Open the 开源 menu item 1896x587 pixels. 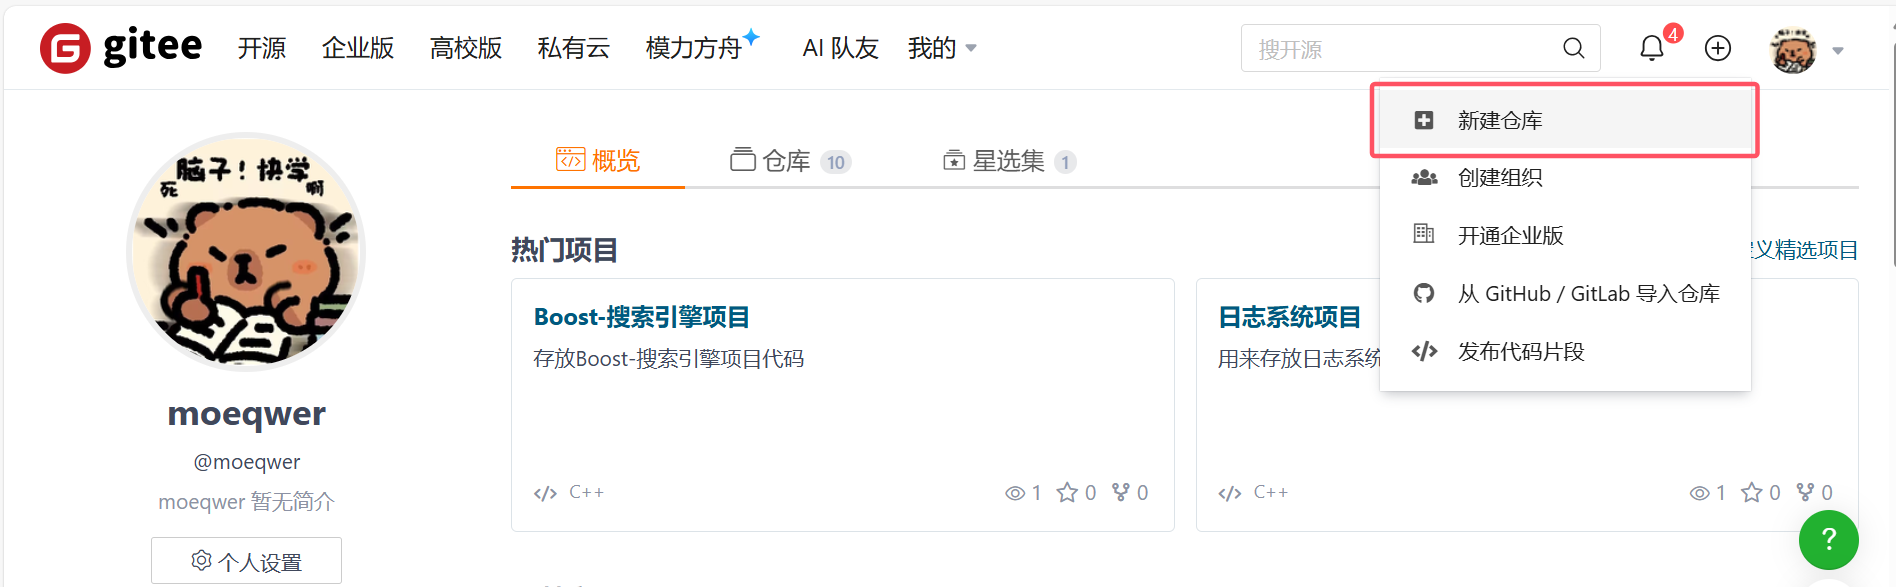point(261,48)
